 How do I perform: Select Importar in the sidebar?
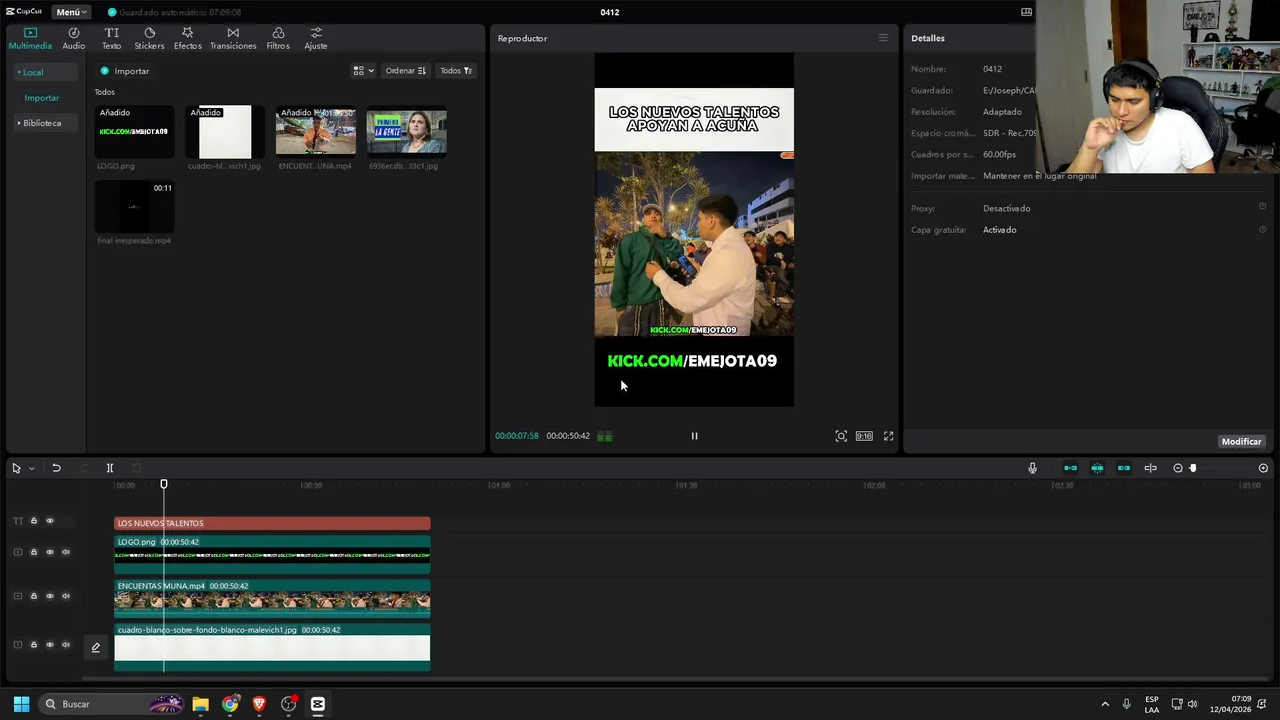pos(42,98)
